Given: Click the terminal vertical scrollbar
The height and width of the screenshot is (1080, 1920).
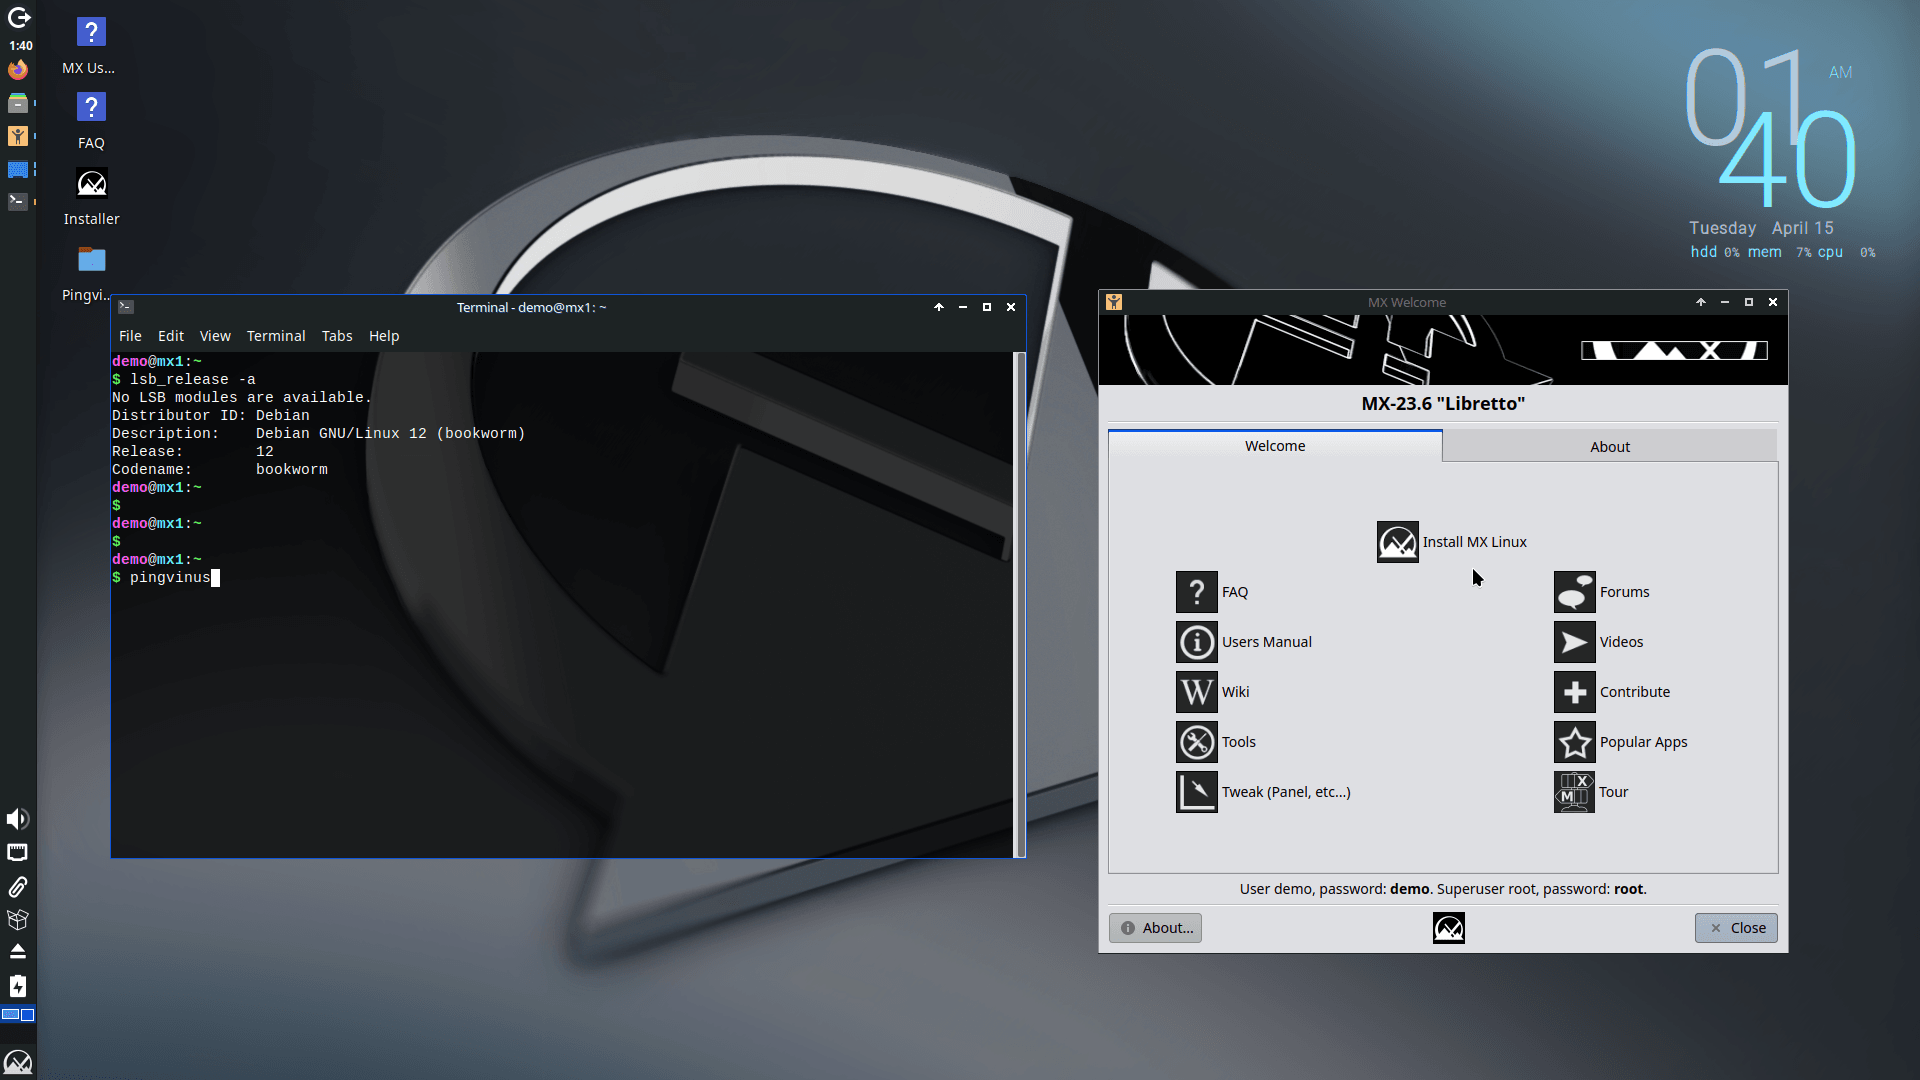Looking at the screenshot, I should click(1020, 604).
